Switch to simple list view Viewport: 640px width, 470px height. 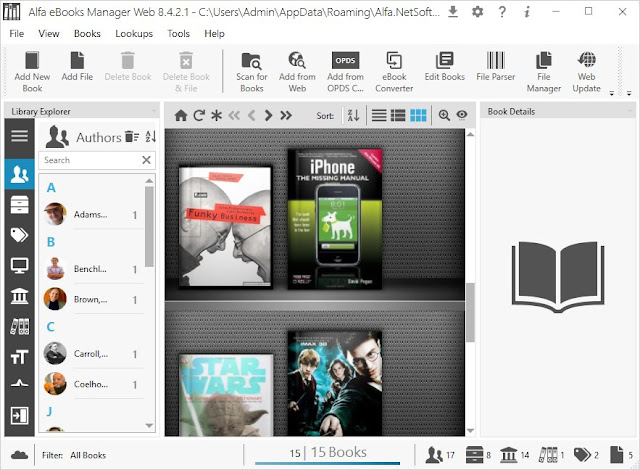tap(379, 115)
